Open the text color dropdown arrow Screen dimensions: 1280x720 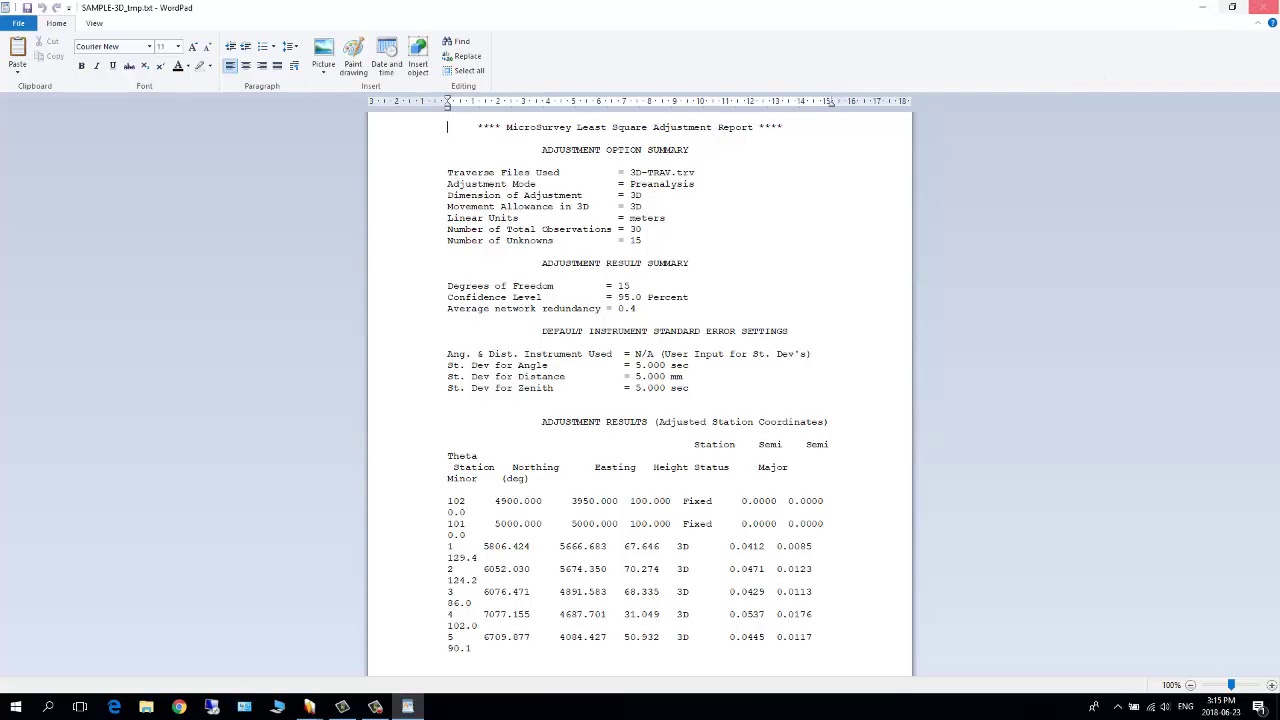coord(188,66)
